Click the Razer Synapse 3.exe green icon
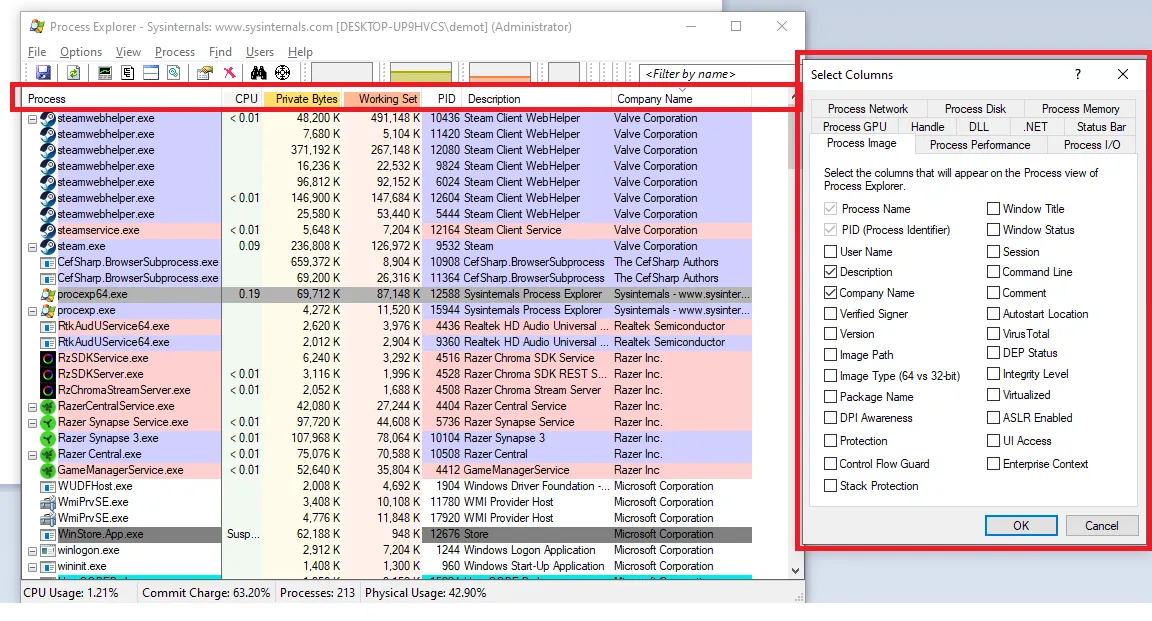This screenshot has height=621, width=1152. coord(48,438)
